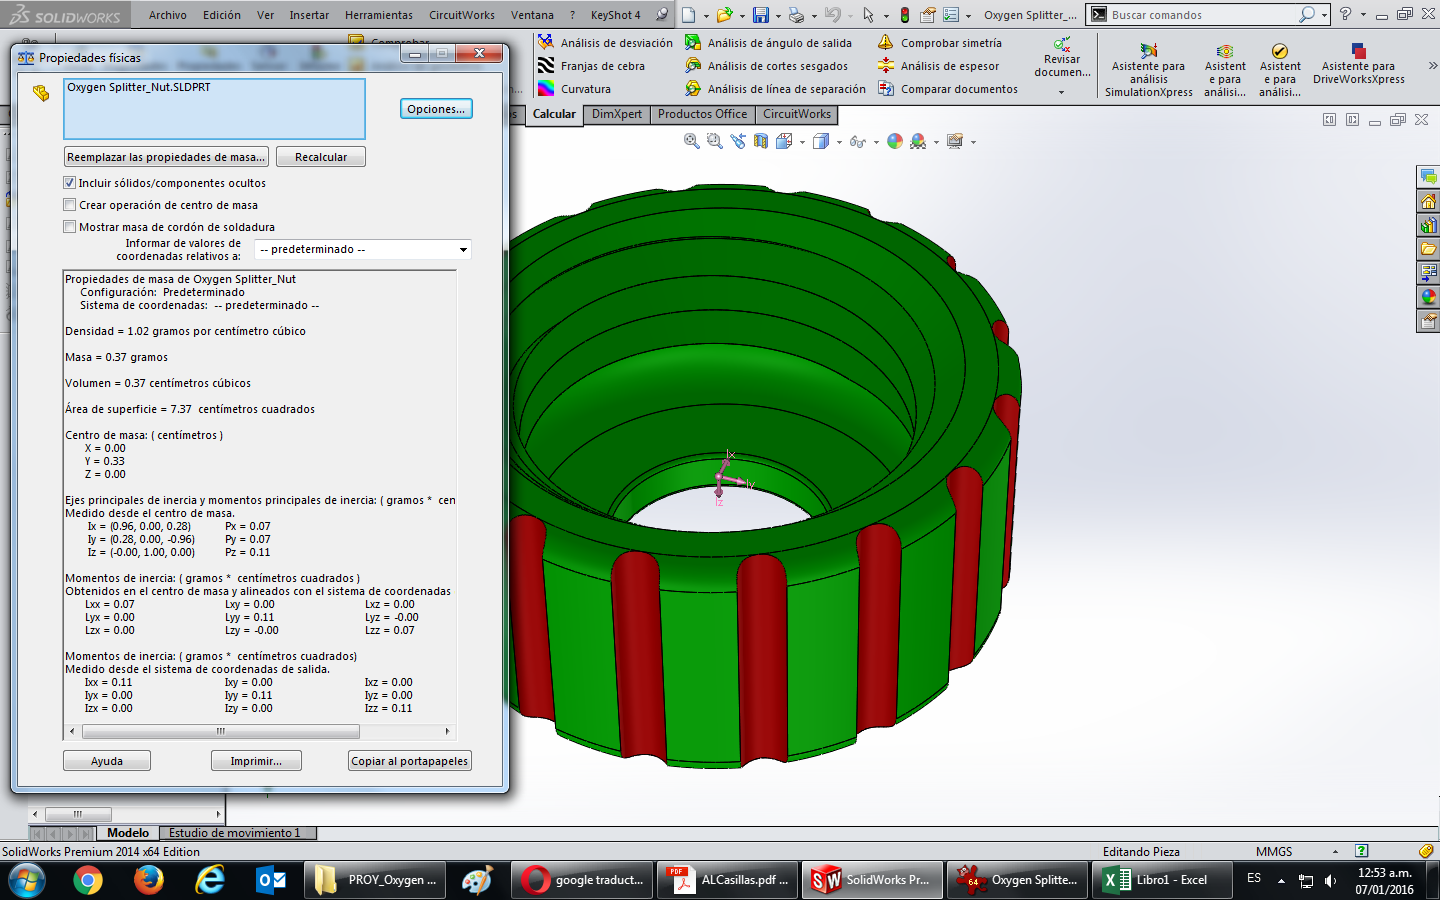Expand the Save icon dropdown arrow
Viewport: 1440px width, 900px height.
coord(778,16)
